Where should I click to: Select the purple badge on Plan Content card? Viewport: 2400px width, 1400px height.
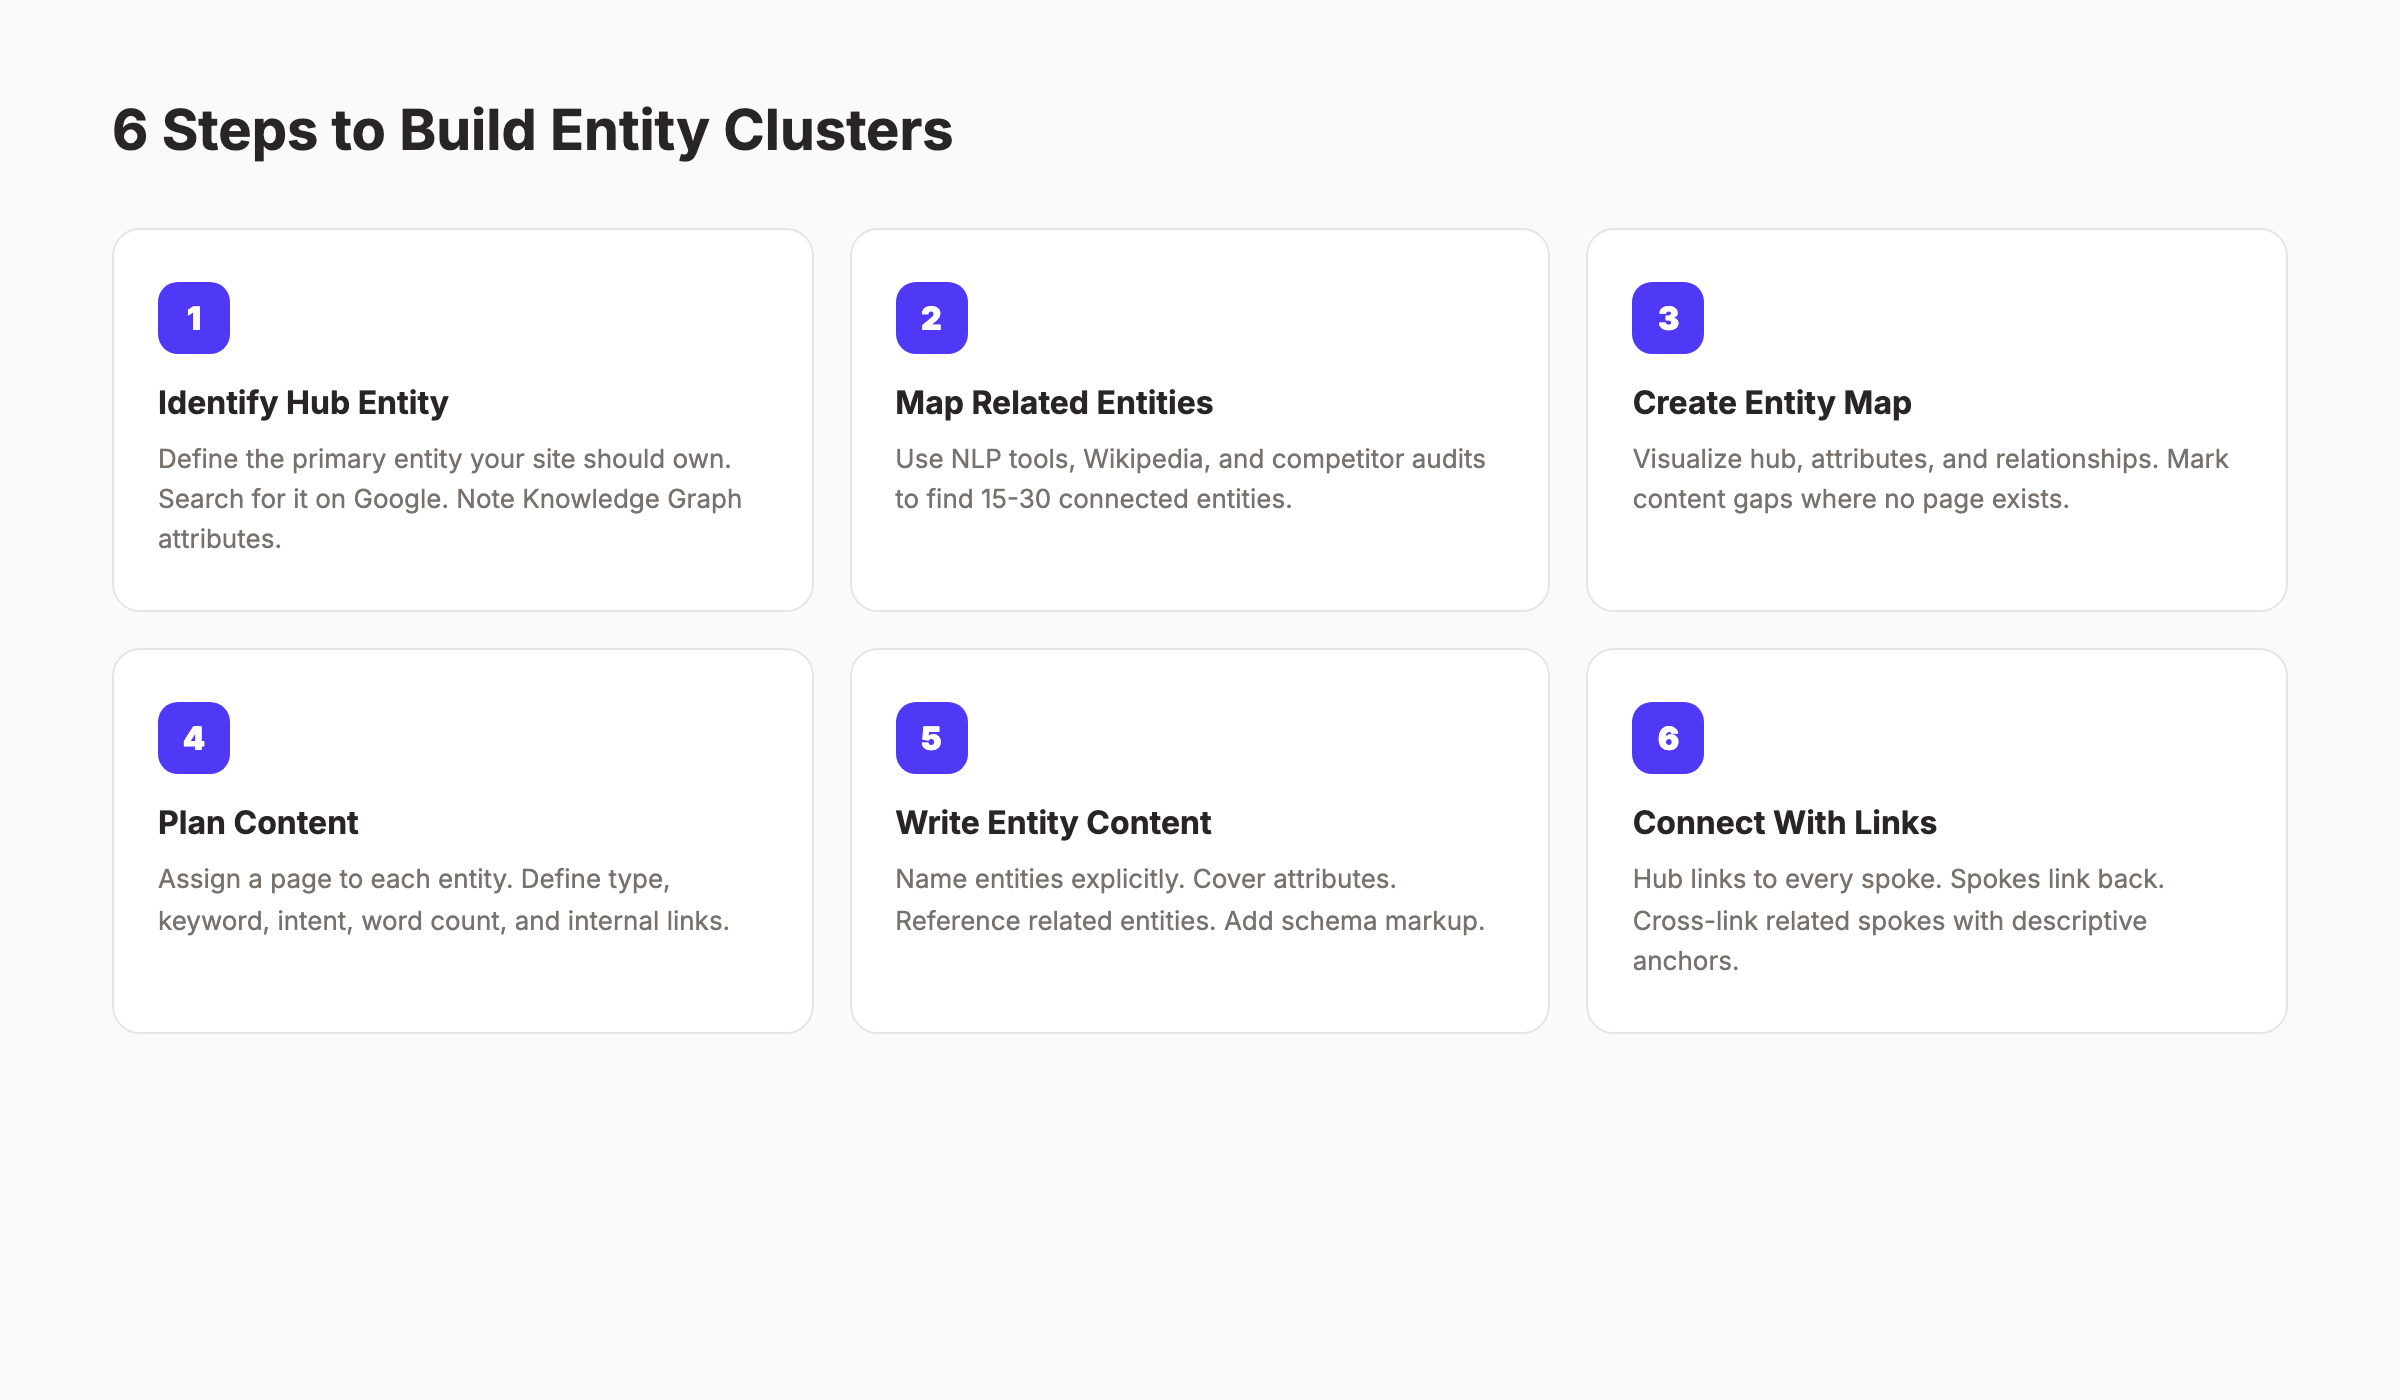193,738
